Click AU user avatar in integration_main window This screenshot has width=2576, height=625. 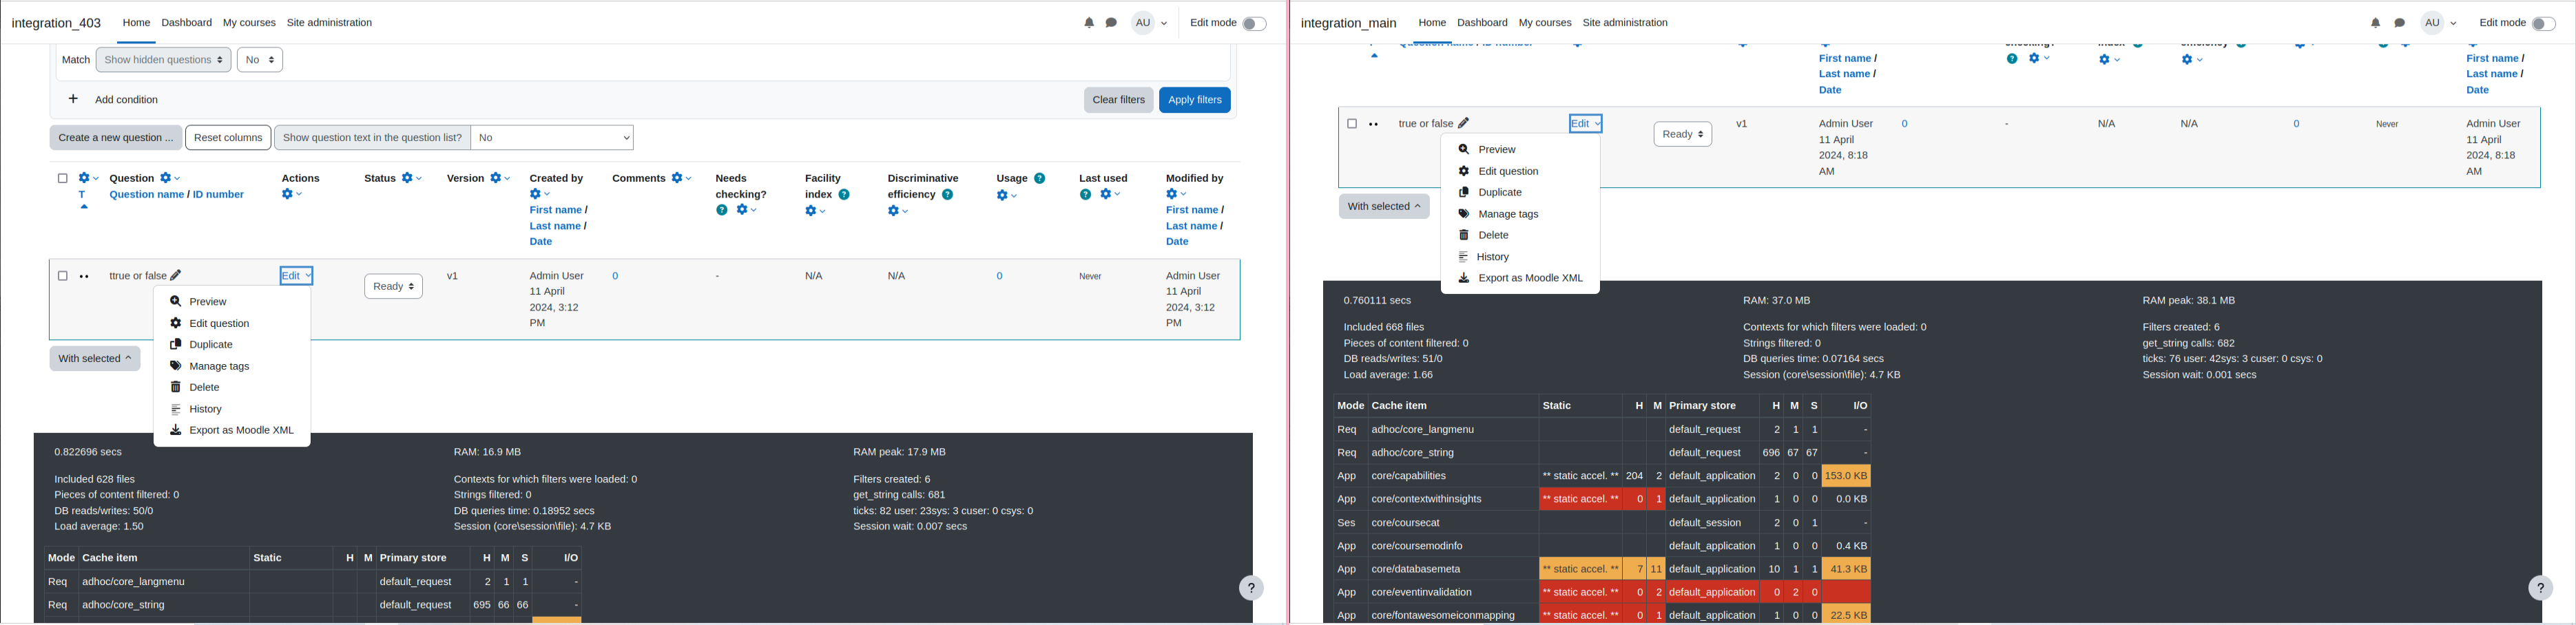[x=2432, y=23]
